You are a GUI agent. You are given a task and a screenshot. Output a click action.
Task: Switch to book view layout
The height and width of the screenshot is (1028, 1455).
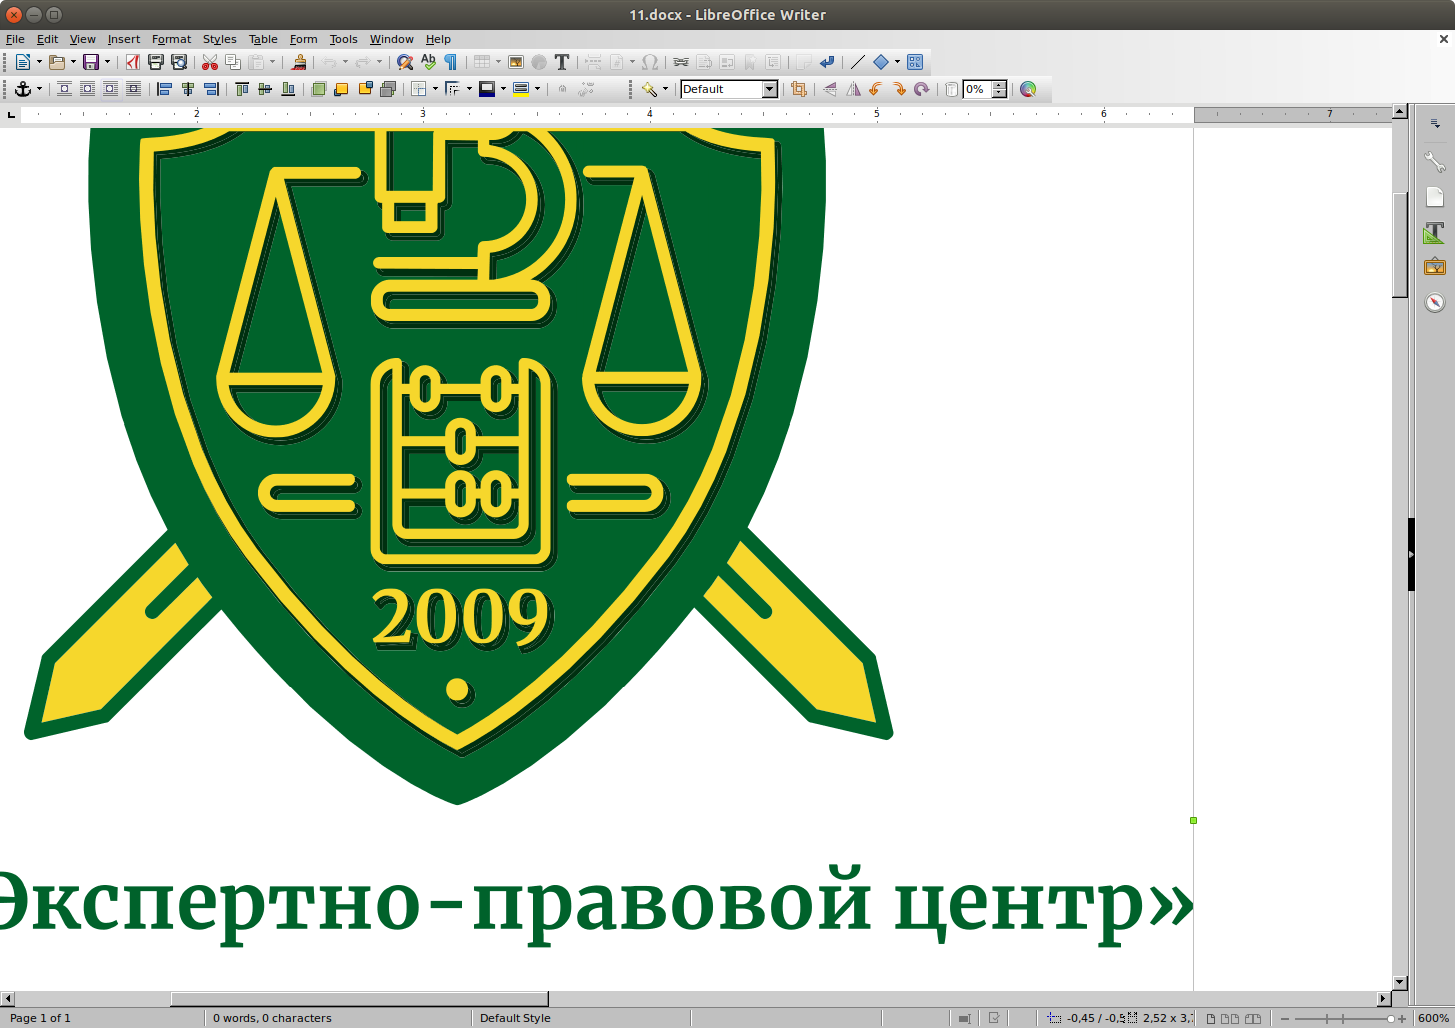[x=1252, y=1018]
